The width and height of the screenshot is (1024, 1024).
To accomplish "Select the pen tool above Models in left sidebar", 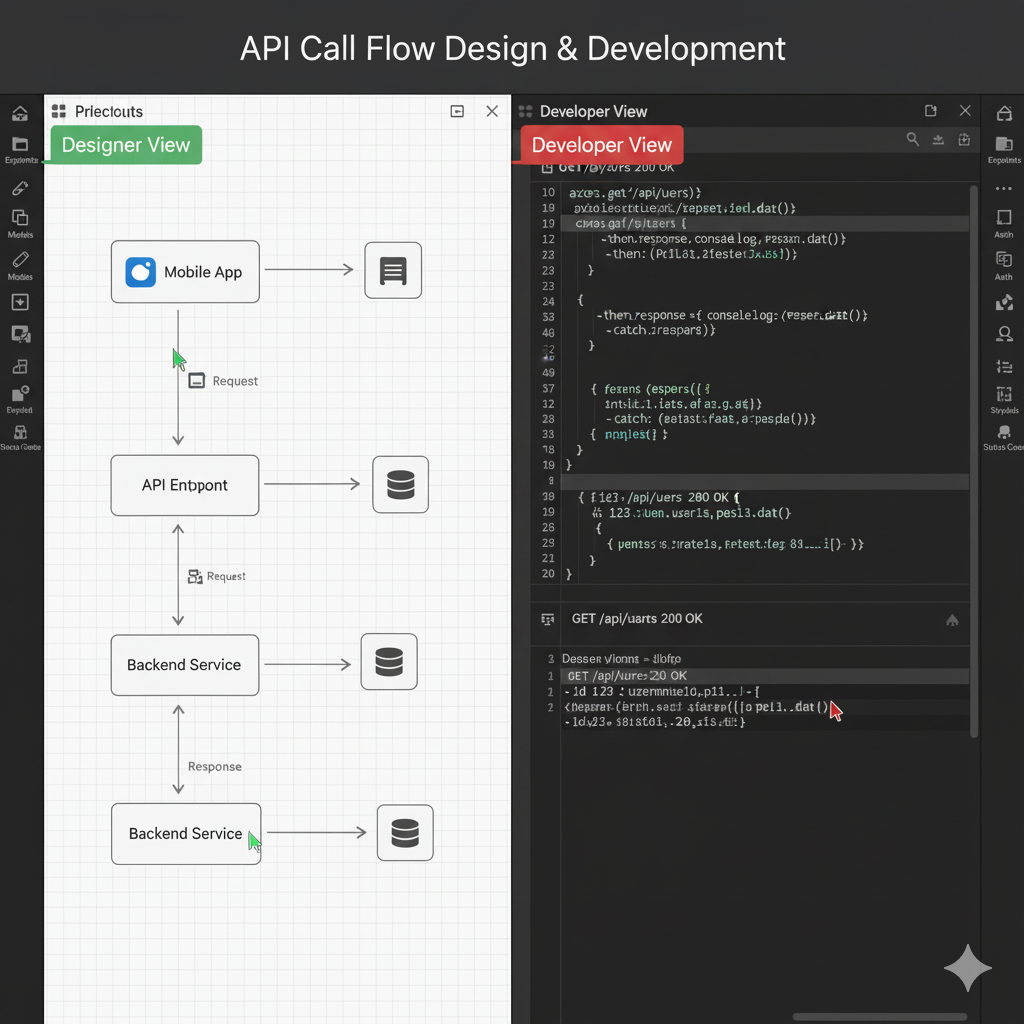I will [x=20, y=188].
